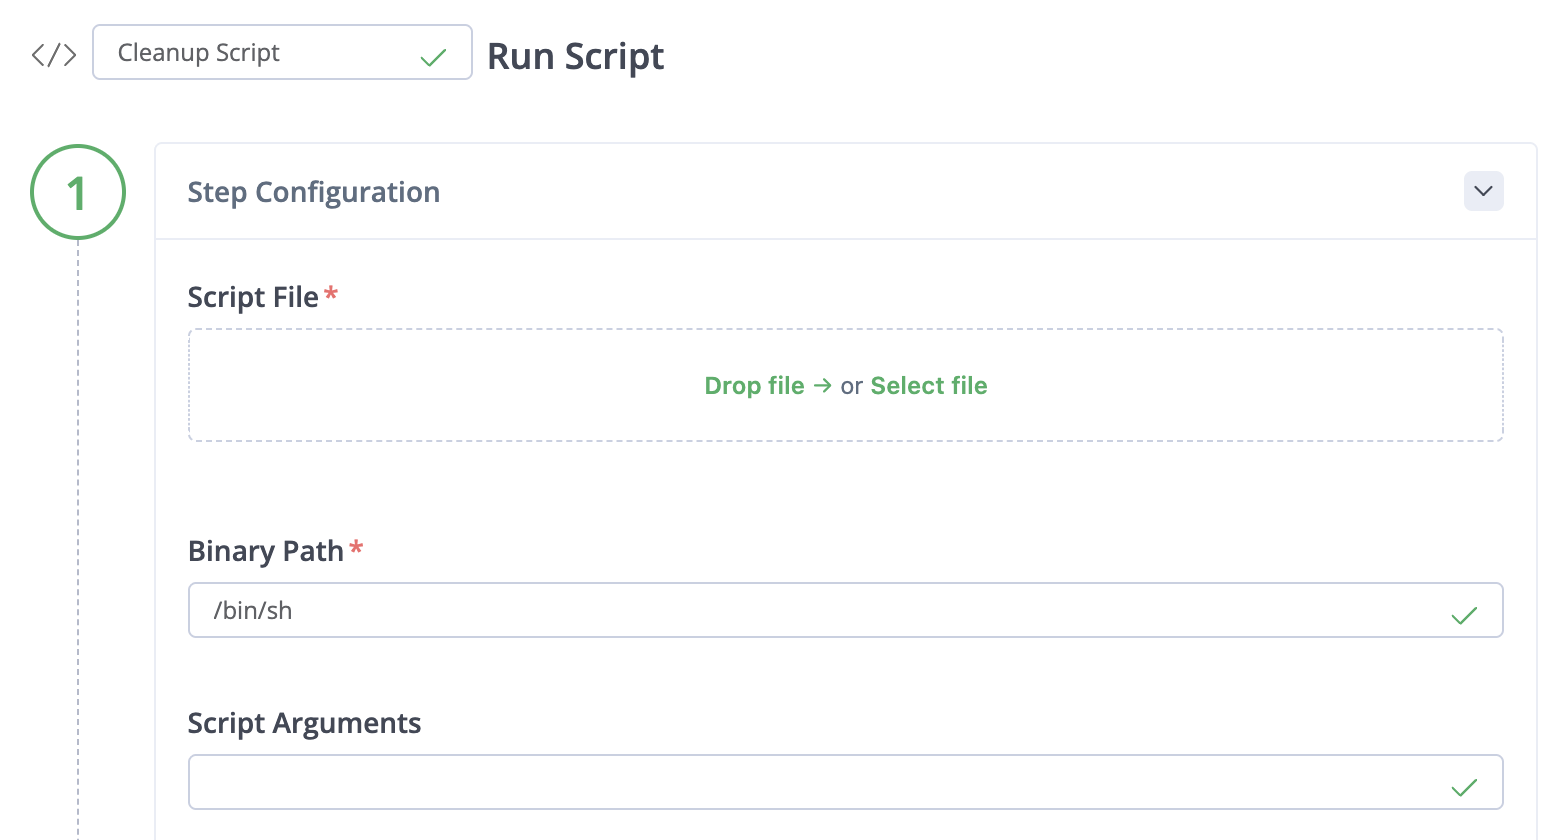Click the Drop file text link
The height and width of the screenshot is (840, 1546).
754,386
